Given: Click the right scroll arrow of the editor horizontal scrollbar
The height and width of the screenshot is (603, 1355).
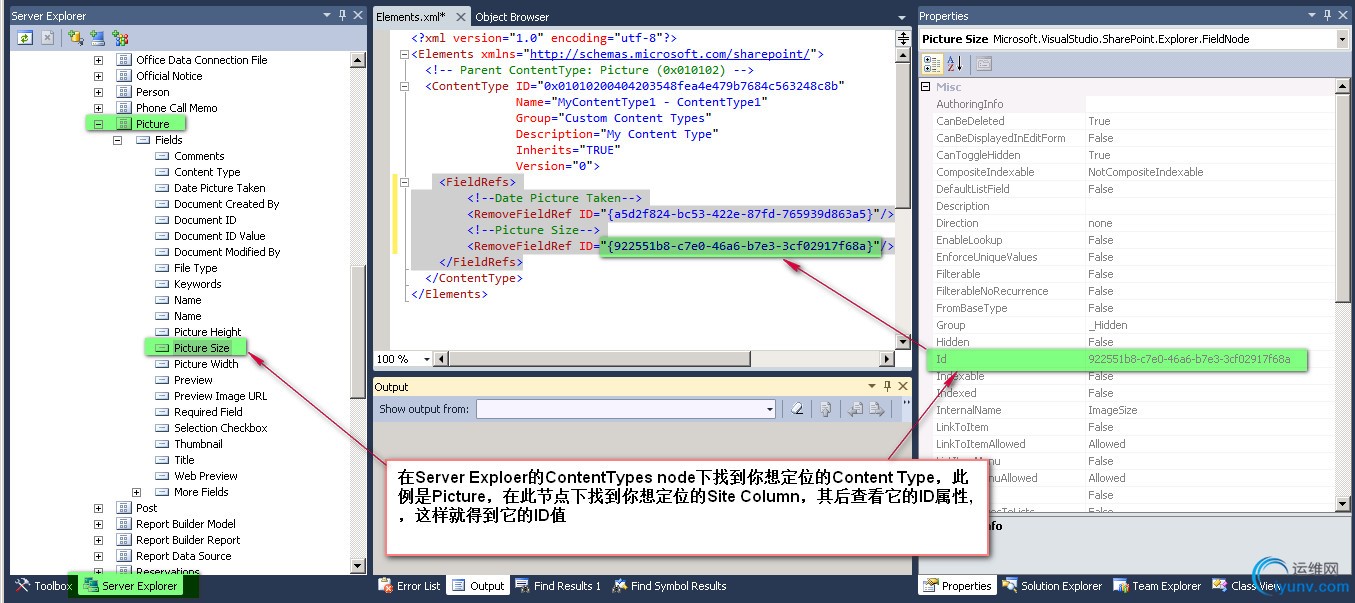Looking at the screenshot, I should pyautogui.click(x=886, y=359).
